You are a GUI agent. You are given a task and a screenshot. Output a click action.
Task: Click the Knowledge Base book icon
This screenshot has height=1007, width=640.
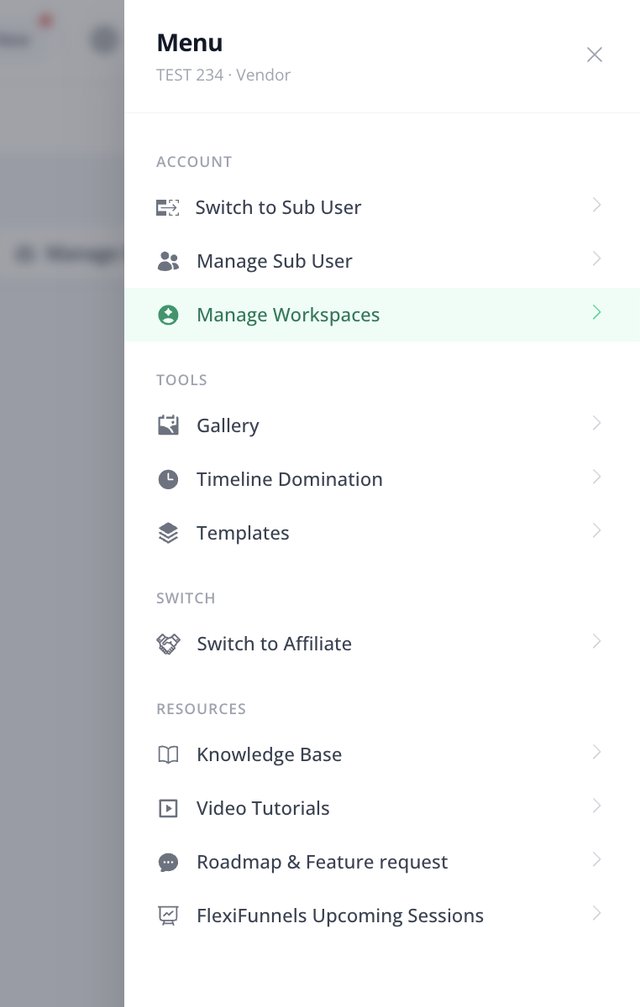(x=168, y=754)
